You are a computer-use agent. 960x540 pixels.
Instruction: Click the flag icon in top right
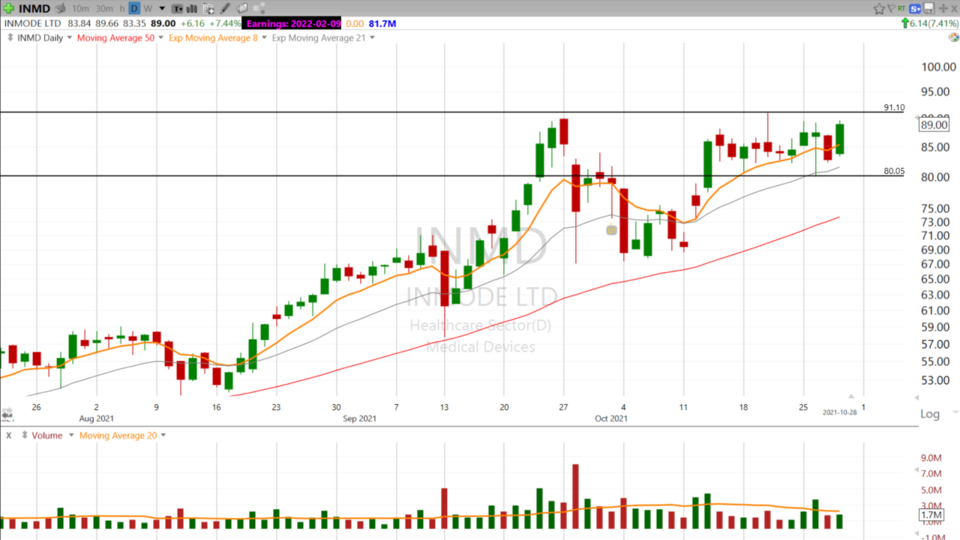point(891,8)
